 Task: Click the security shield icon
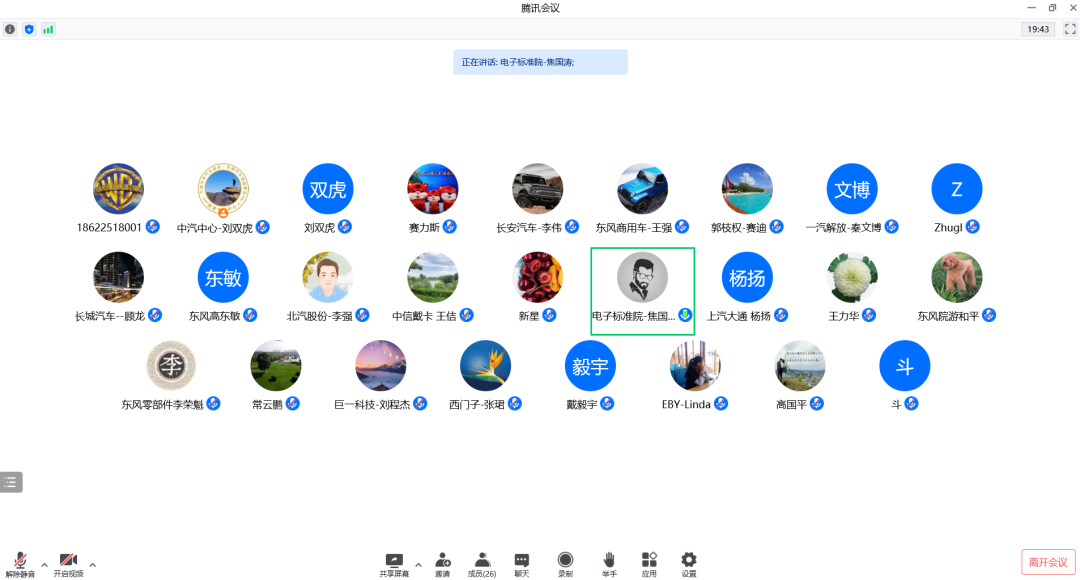pos(29,29)
